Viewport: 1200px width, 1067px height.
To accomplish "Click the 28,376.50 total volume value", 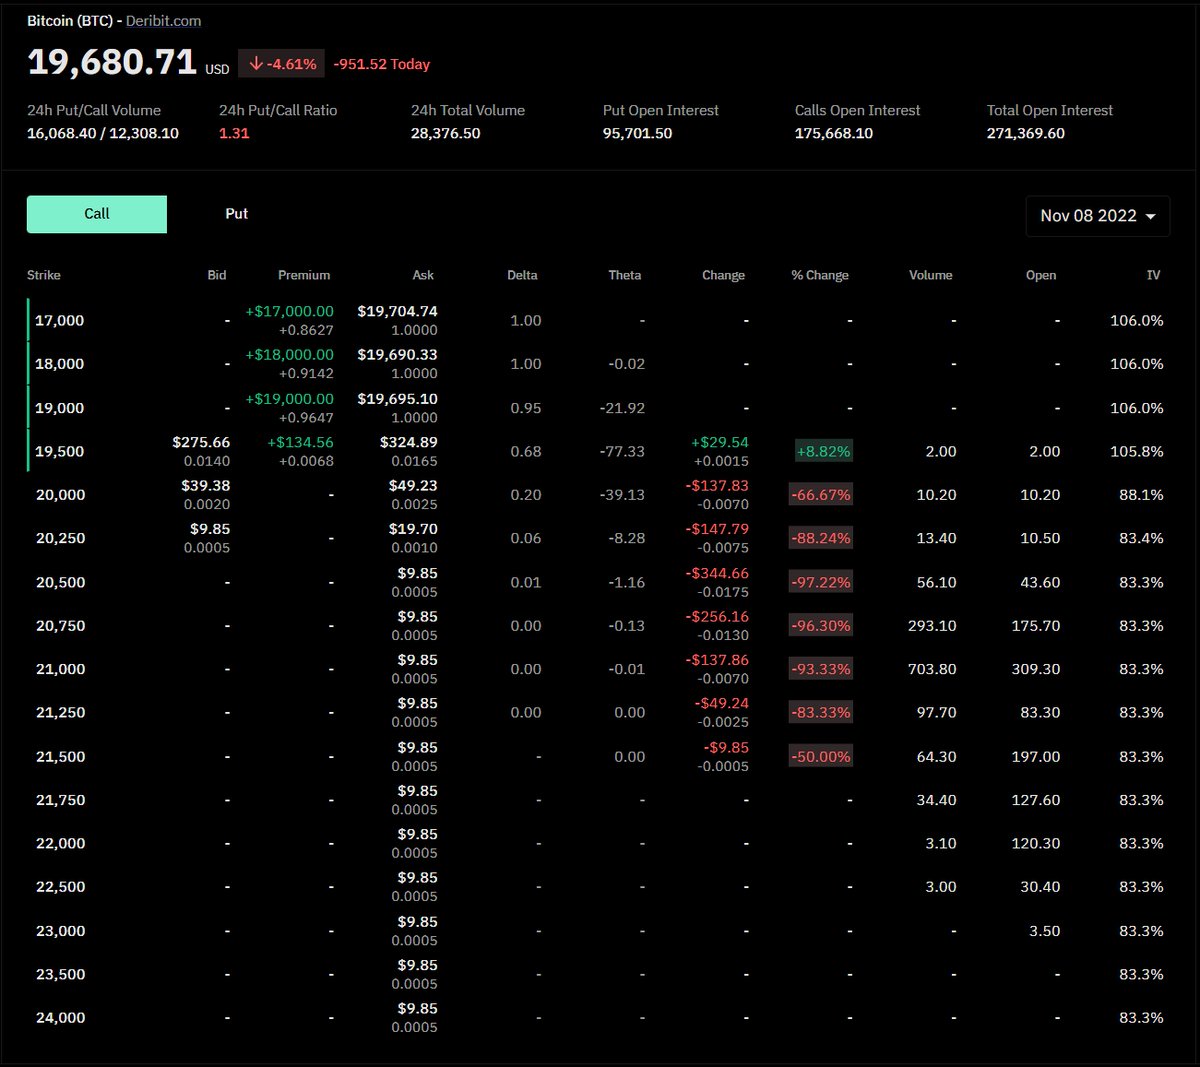I will 446,133.
